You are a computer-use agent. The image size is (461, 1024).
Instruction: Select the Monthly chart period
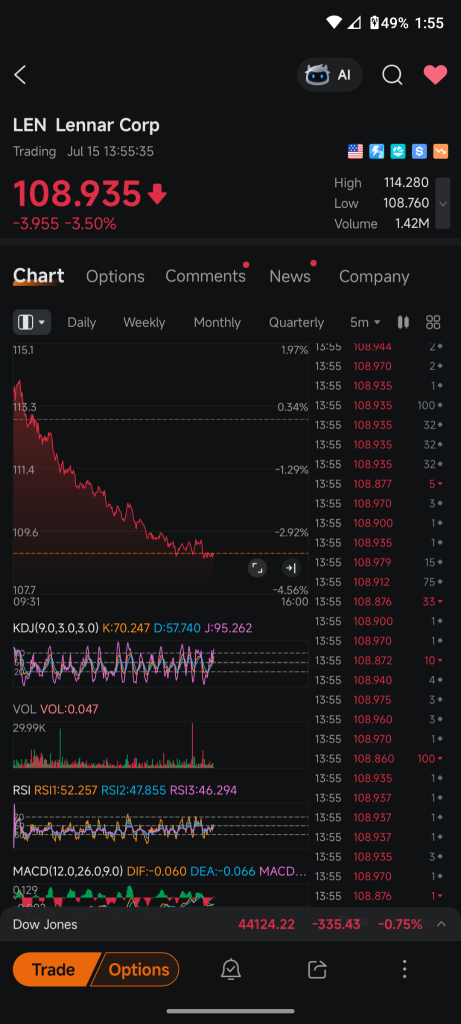coord(217,322)
